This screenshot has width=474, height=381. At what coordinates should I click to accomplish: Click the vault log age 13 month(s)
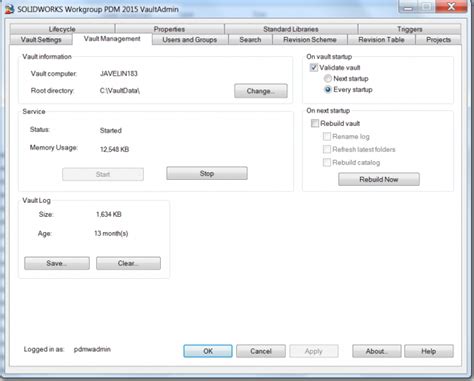pyautogui.click(x=111, y=233)
